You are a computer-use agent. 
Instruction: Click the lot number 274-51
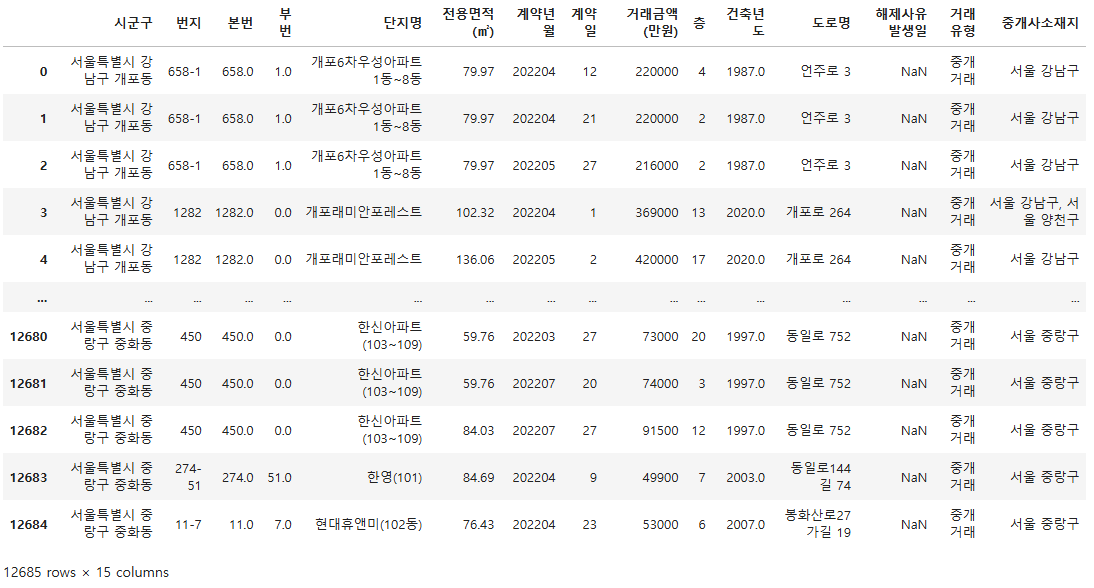(x=188, y=477)
